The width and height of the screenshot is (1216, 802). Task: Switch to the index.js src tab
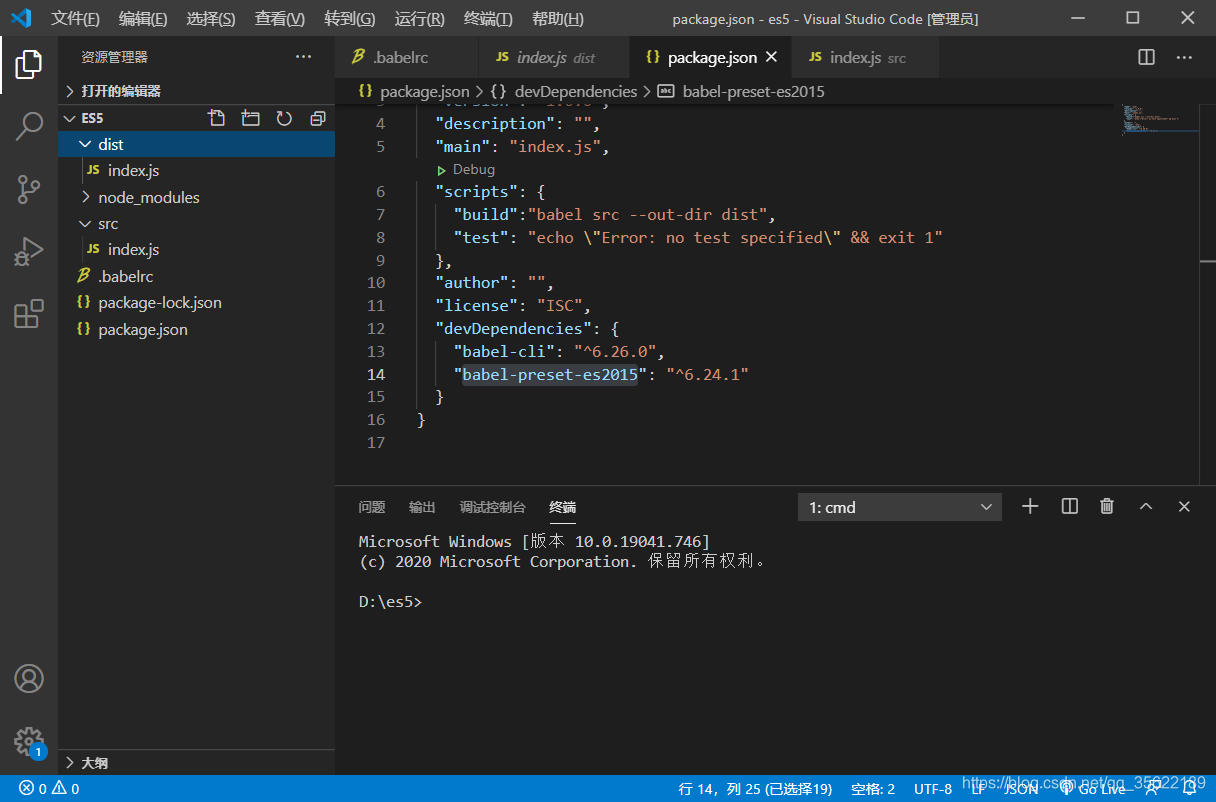[x=866, y=58]
